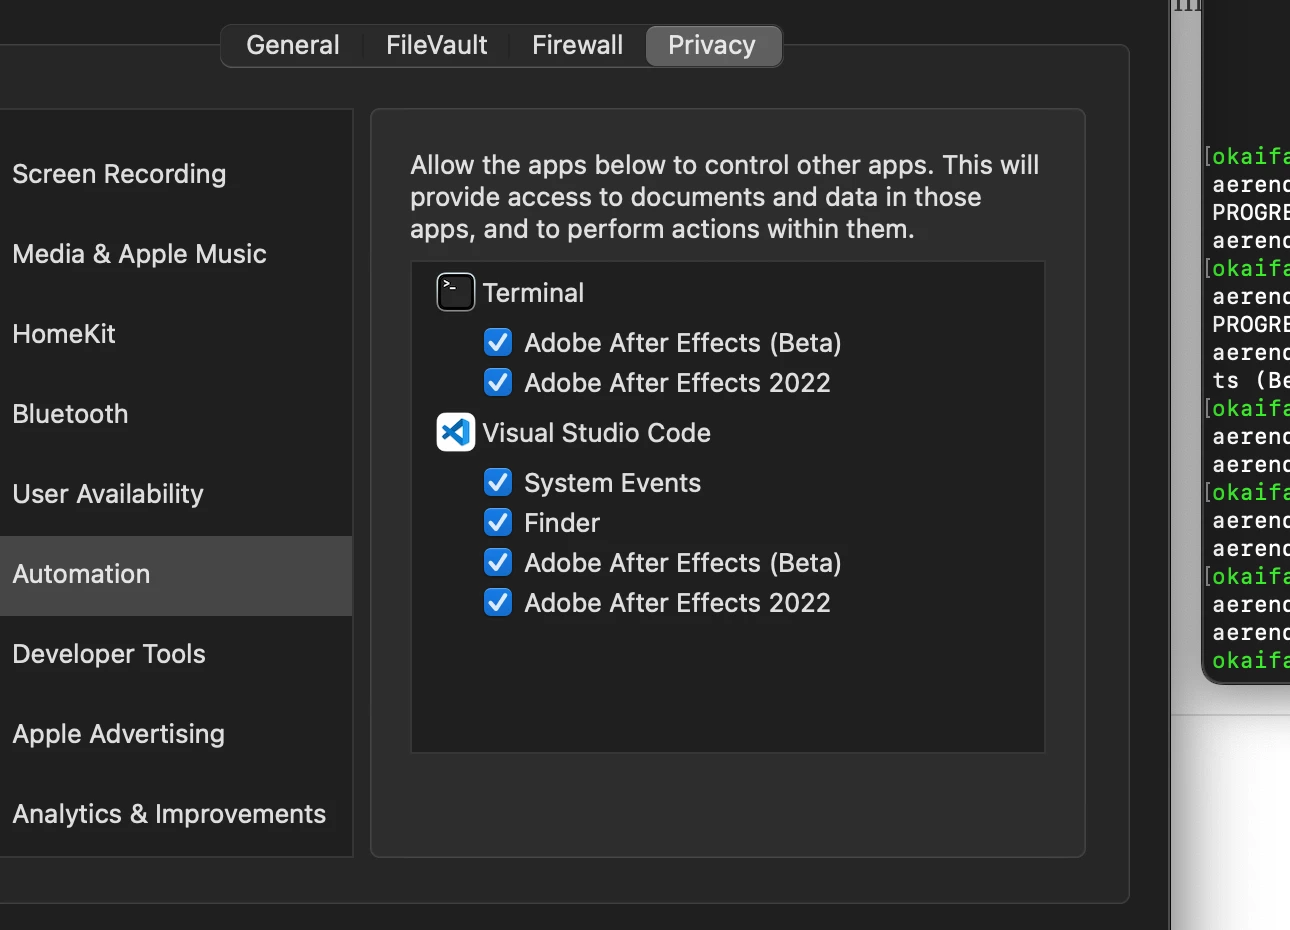Switch to the General tab
The height and width of the screenshot is (930, 1290).
(x=293, y=46)
